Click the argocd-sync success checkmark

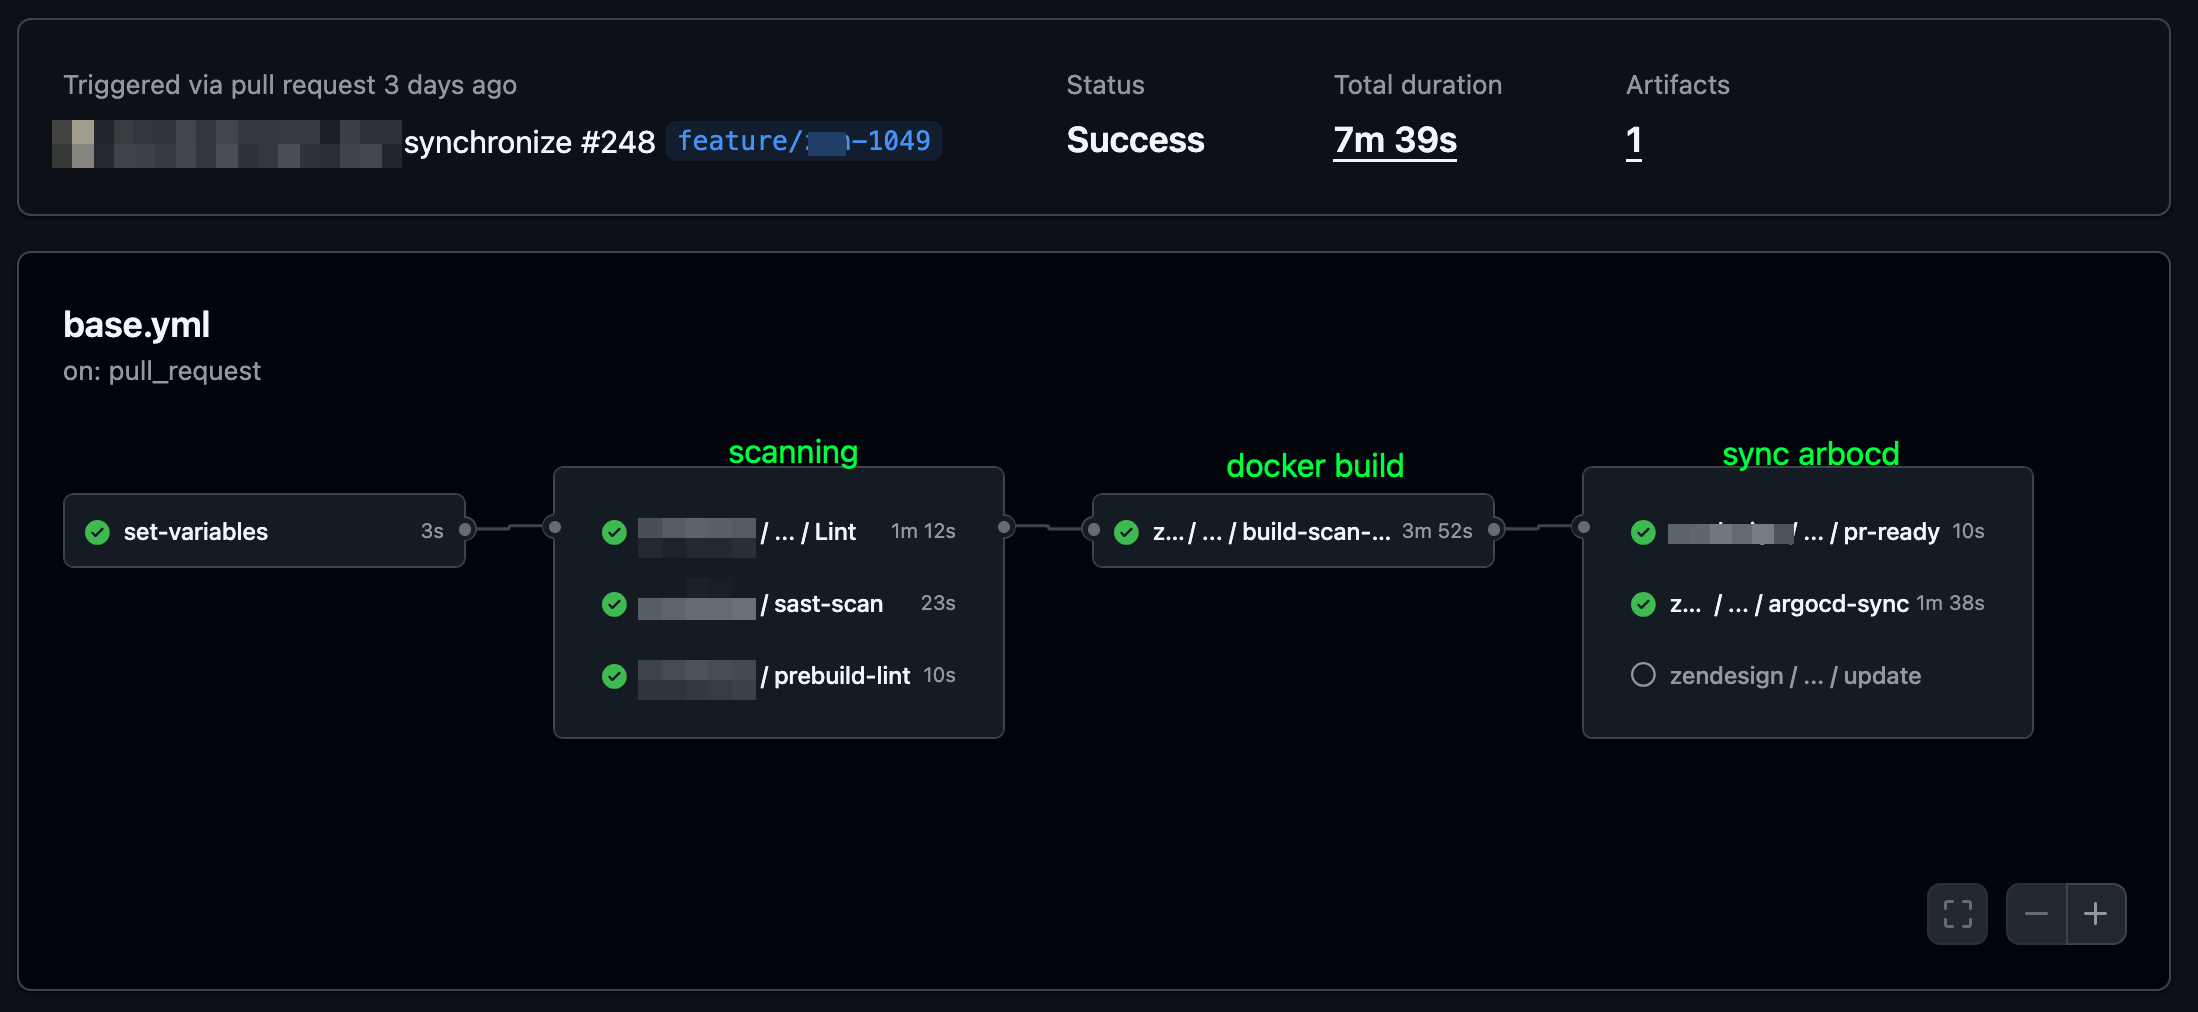coord(1643,605)
